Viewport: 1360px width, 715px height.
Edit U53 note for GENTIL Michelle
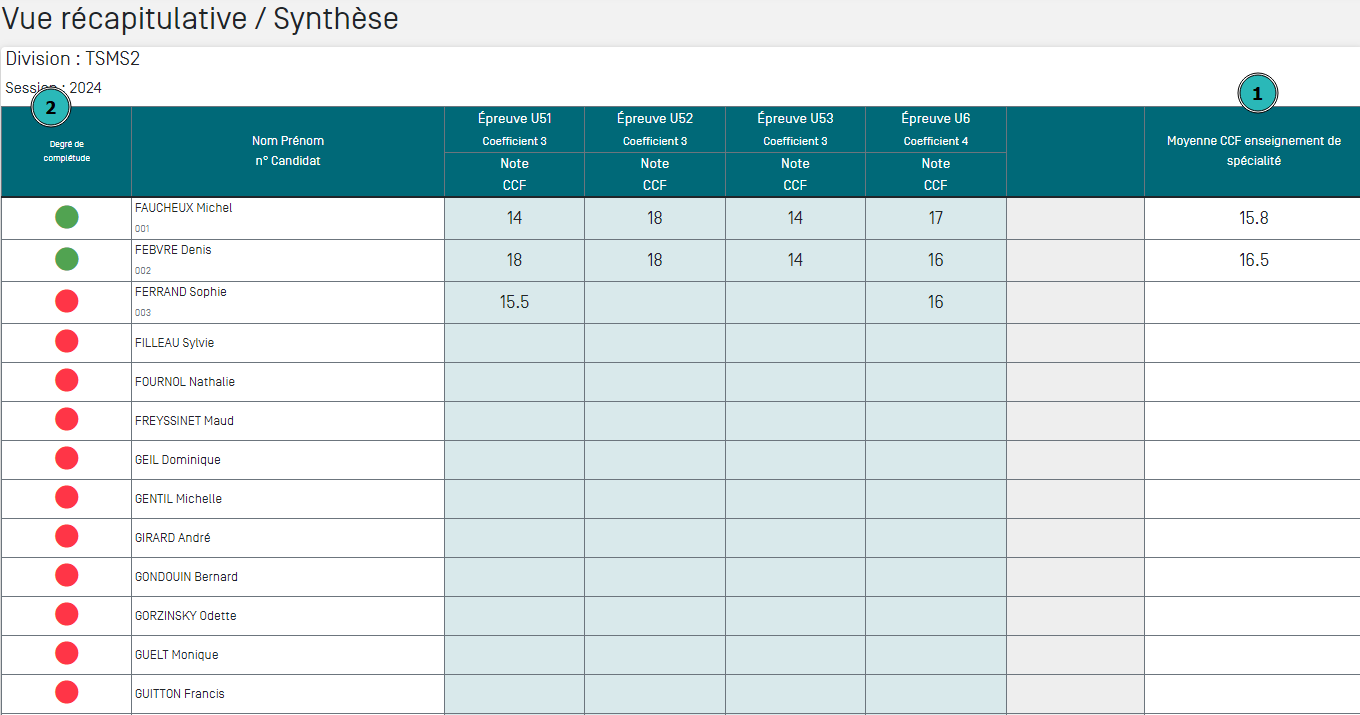point(795,499)
